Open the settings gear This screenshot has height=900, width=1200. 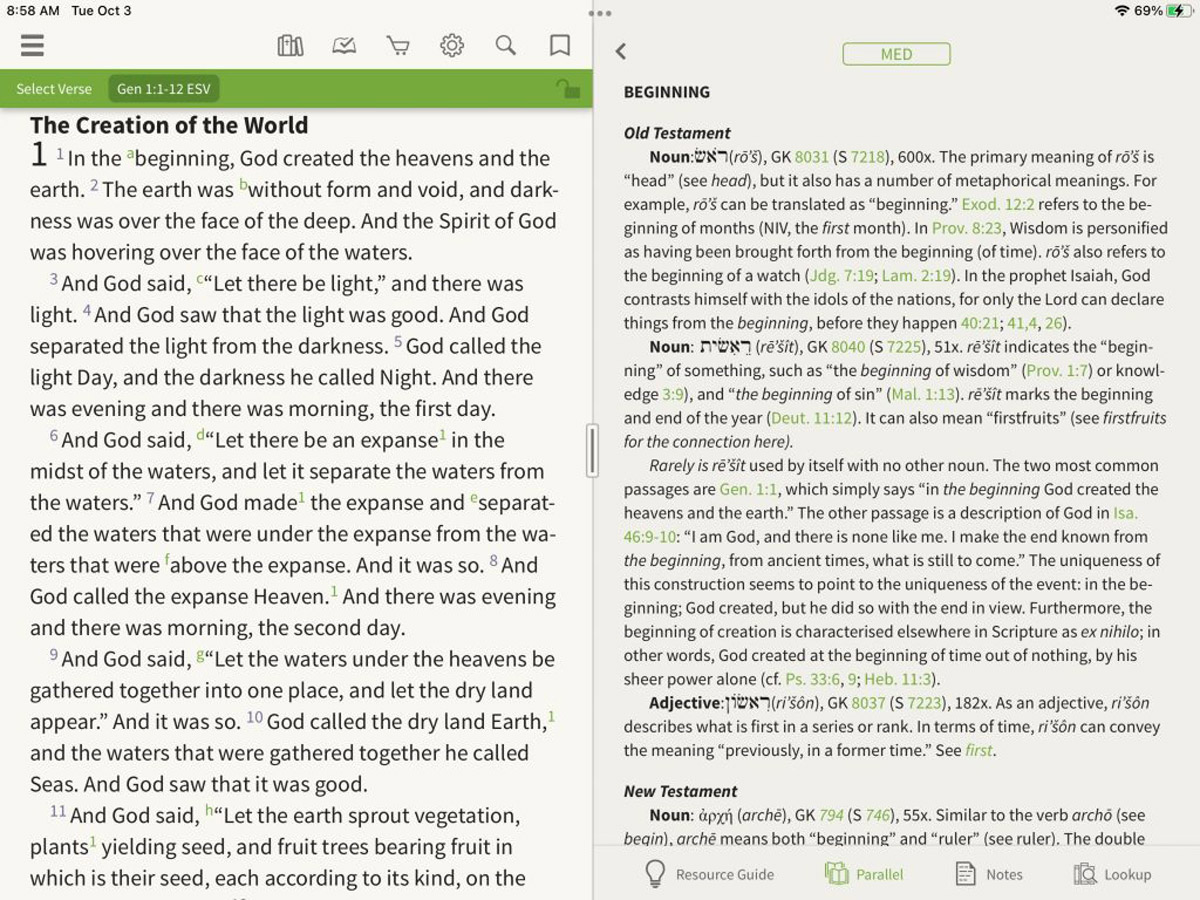click(x=452, y=45)
